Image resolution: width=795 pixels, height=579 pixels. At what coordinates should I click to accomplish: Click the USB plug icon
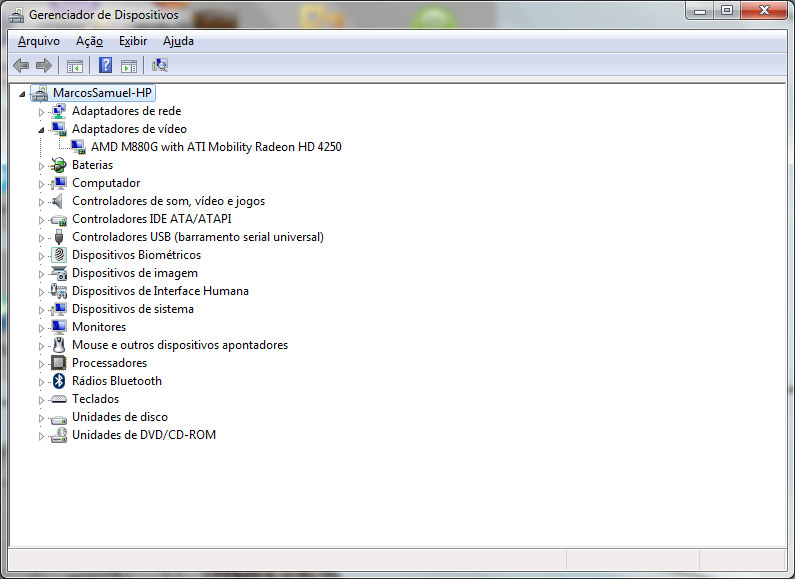(59, 237)
